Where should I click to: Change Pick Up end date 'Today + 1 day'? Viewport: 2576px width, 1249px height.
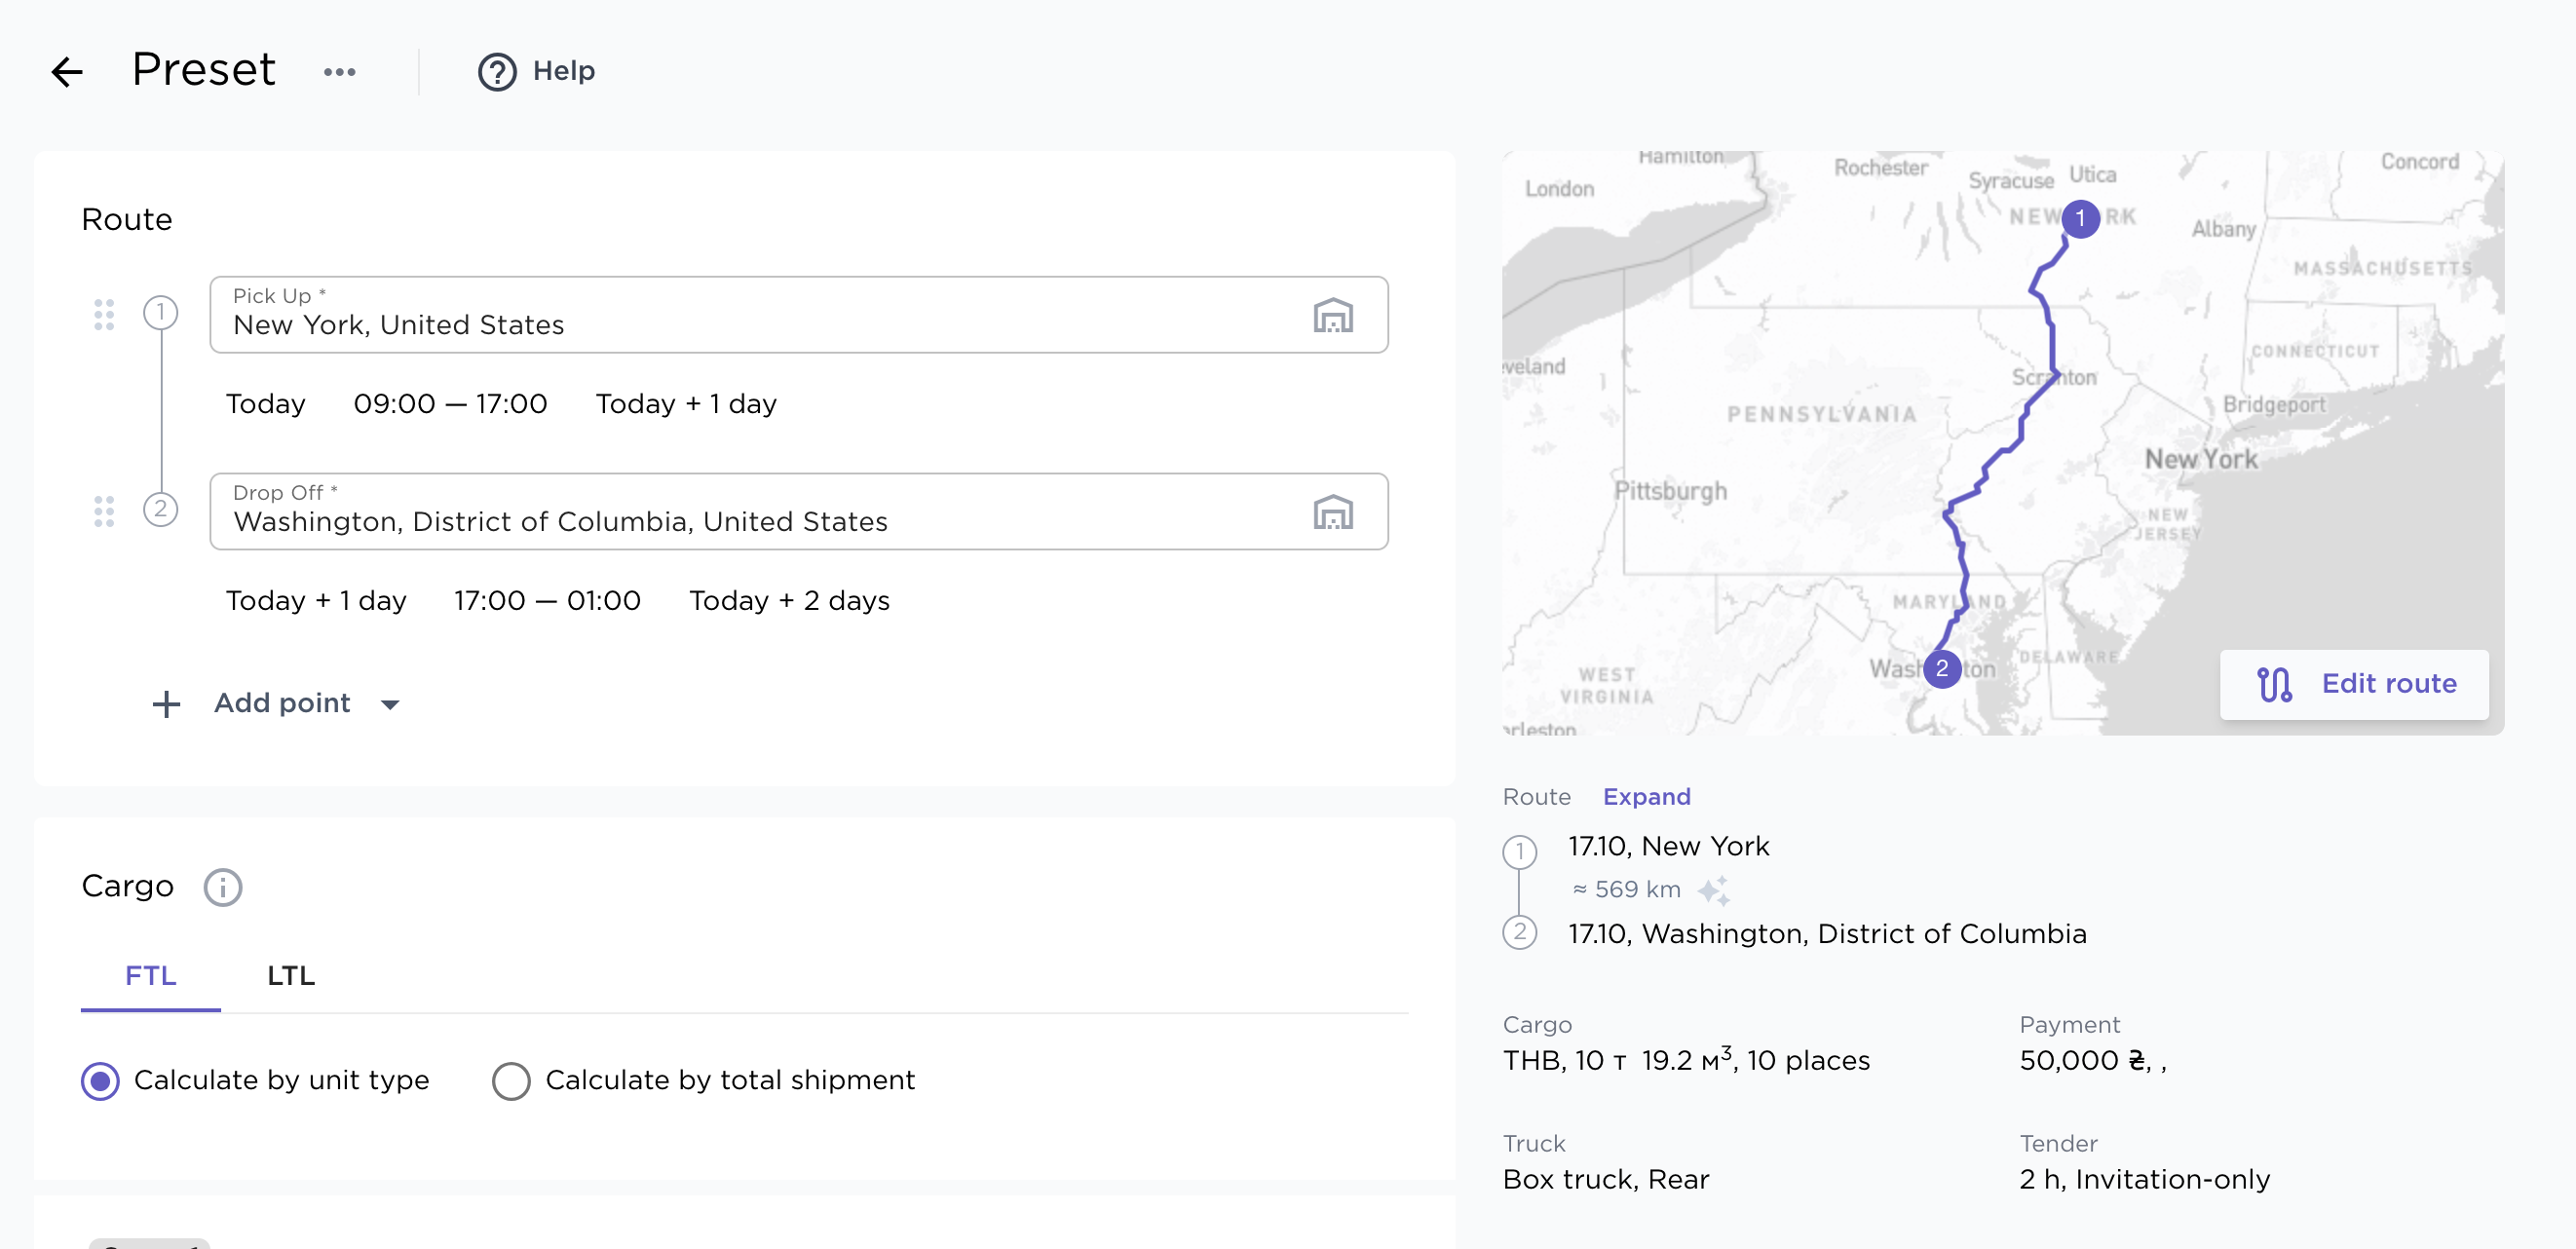tap(686, 404)
